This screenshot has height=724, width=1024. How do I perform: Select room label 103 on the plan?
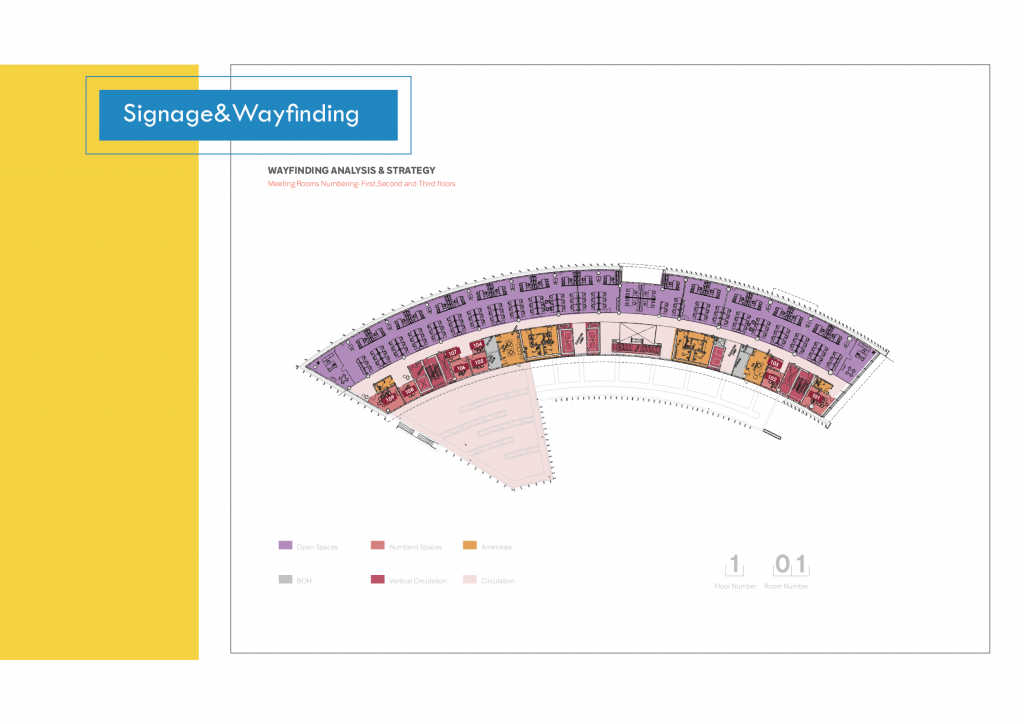coord(775,364)
